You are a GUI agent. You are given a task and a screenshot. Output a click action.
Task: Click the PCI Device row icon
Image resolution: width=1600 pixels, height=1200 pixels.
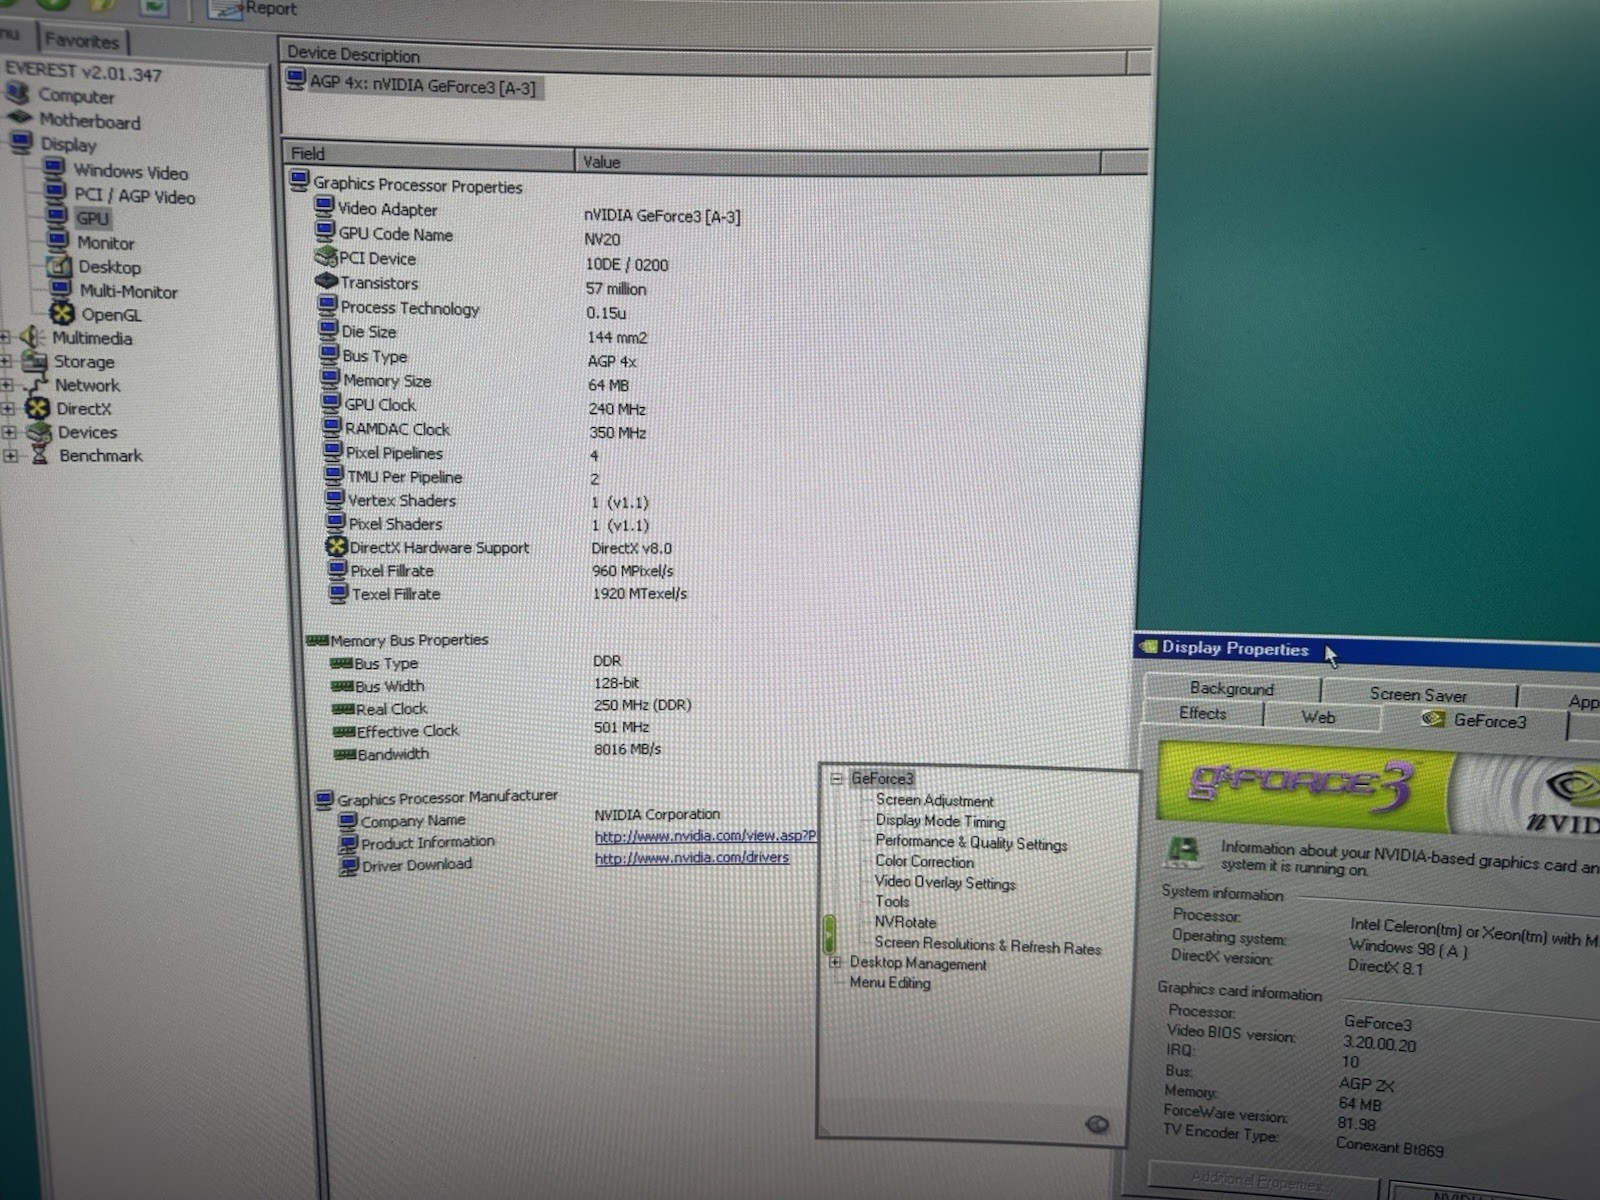tap(326, 257)
